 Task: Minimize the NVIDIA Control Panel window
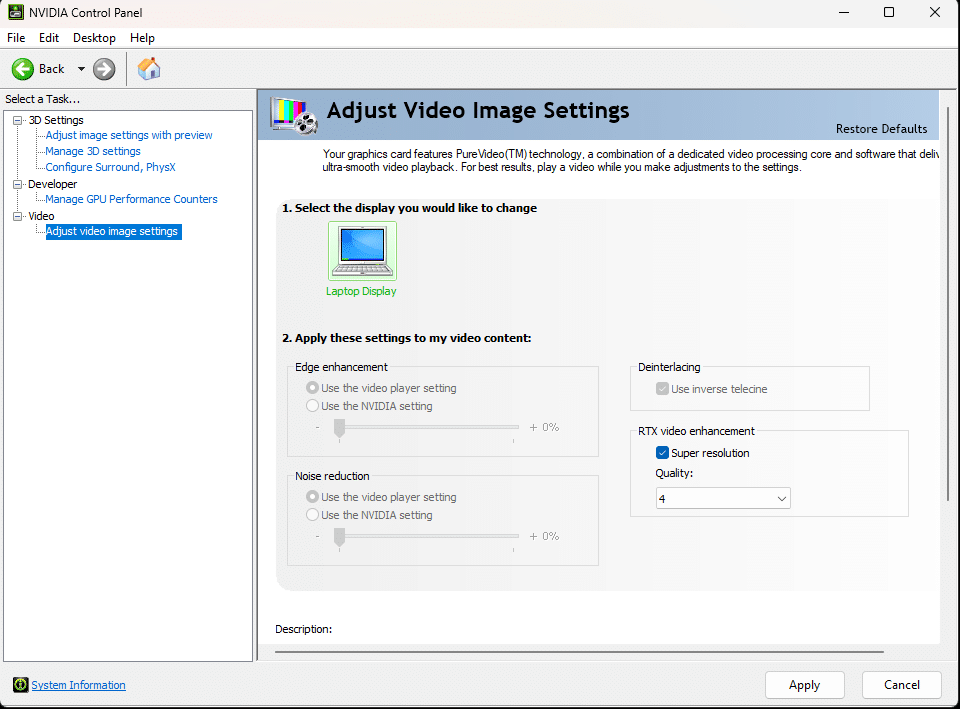point(844,12)
